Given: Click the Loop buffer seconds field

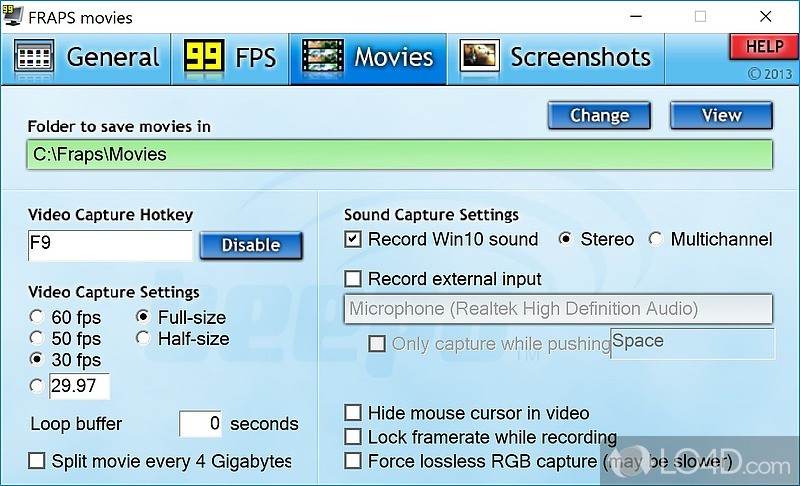Looking at the screenshot, I should point(201,423).
